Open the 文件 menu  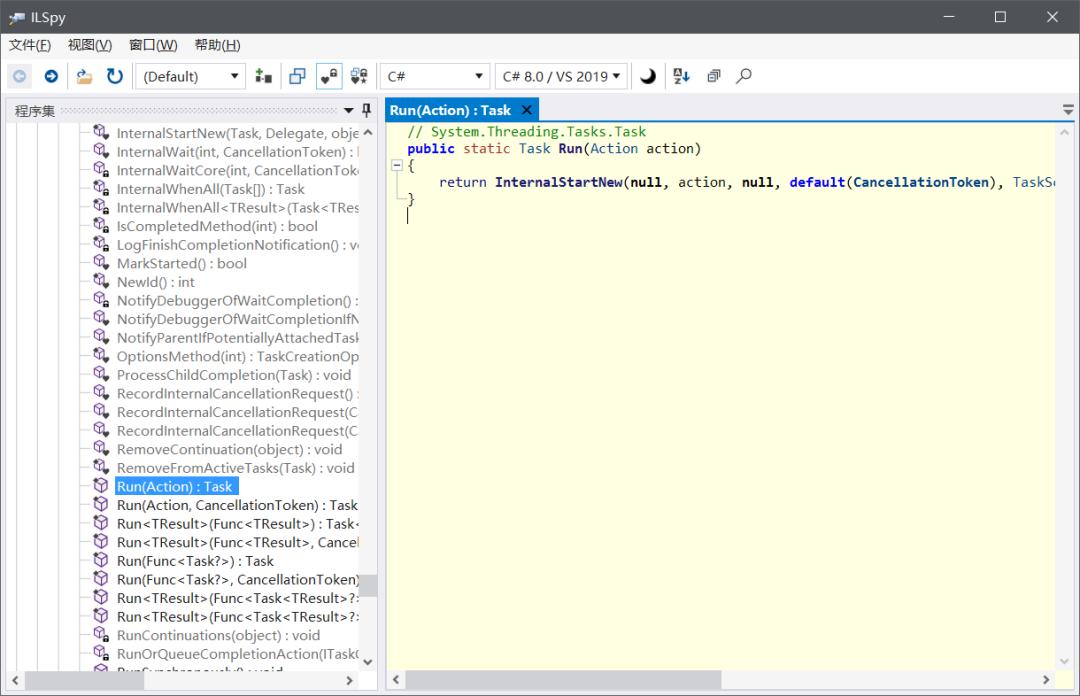click(30, 44)
